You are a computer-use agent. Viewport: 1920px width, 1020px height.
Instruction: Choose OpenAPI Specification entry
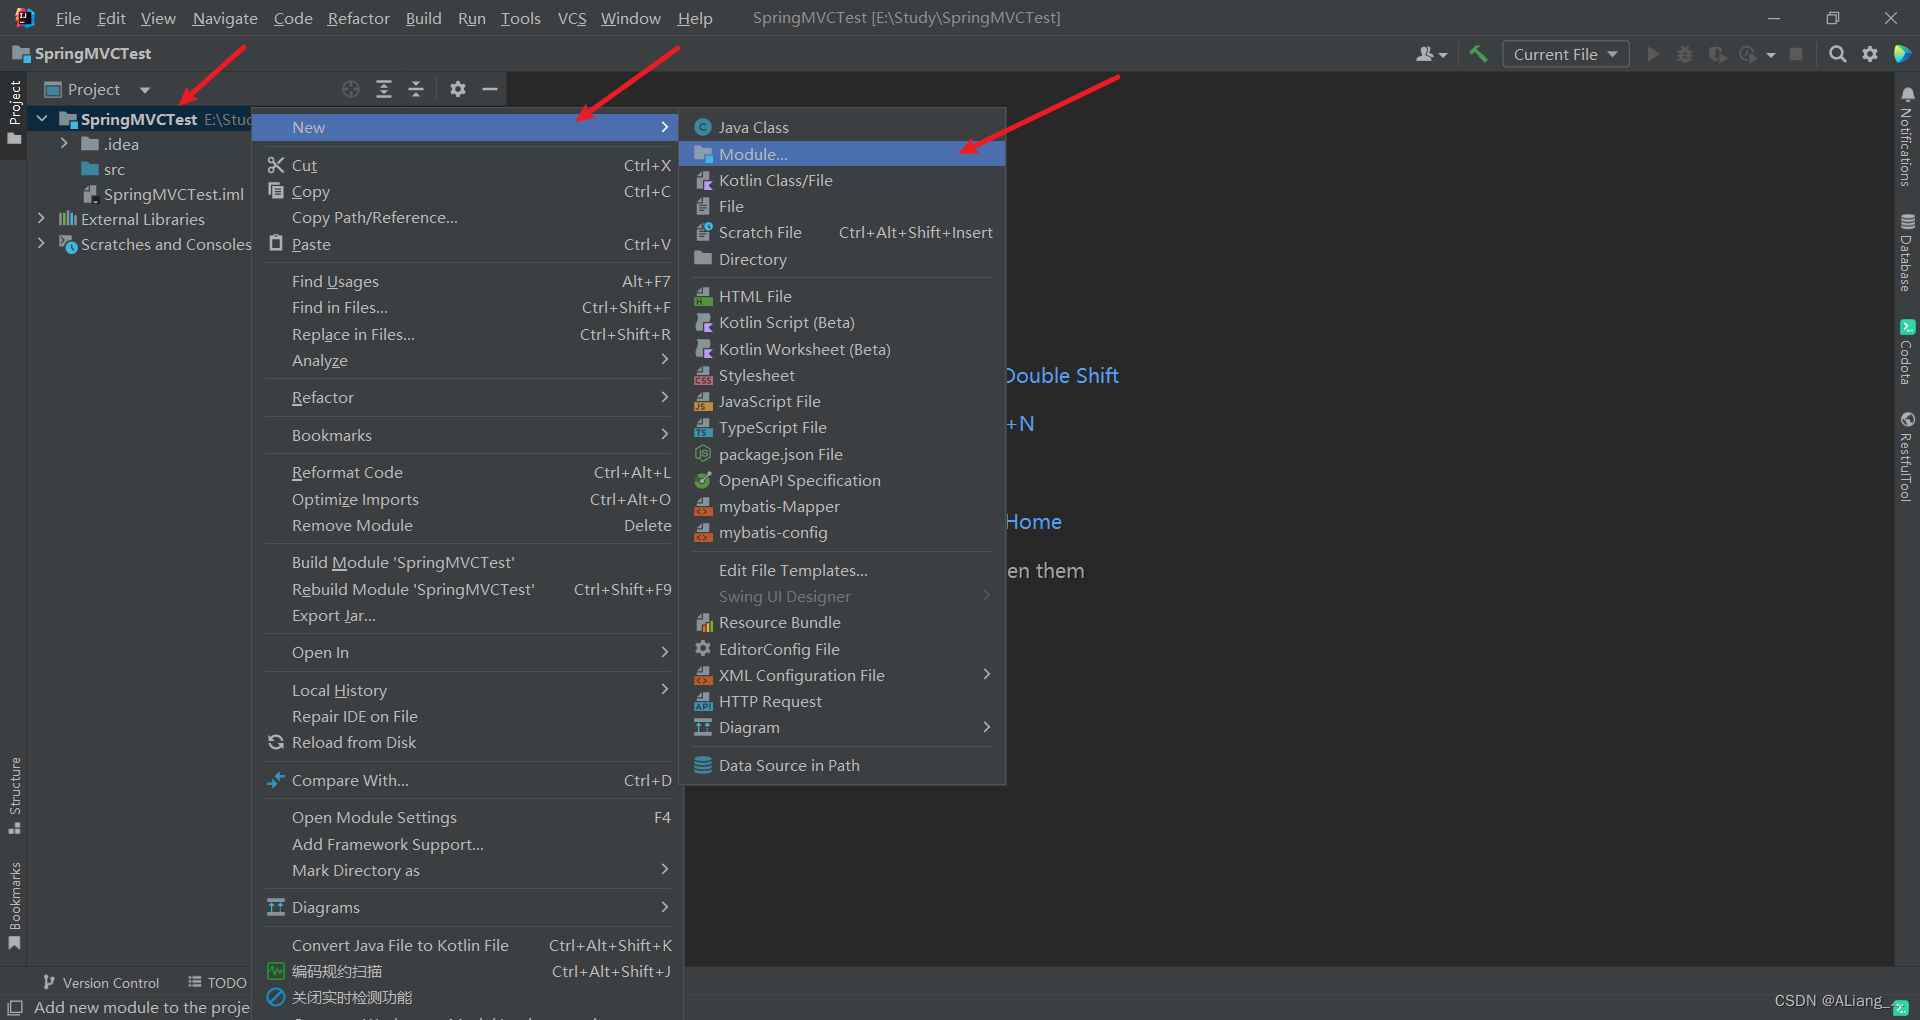coord(842,480)
